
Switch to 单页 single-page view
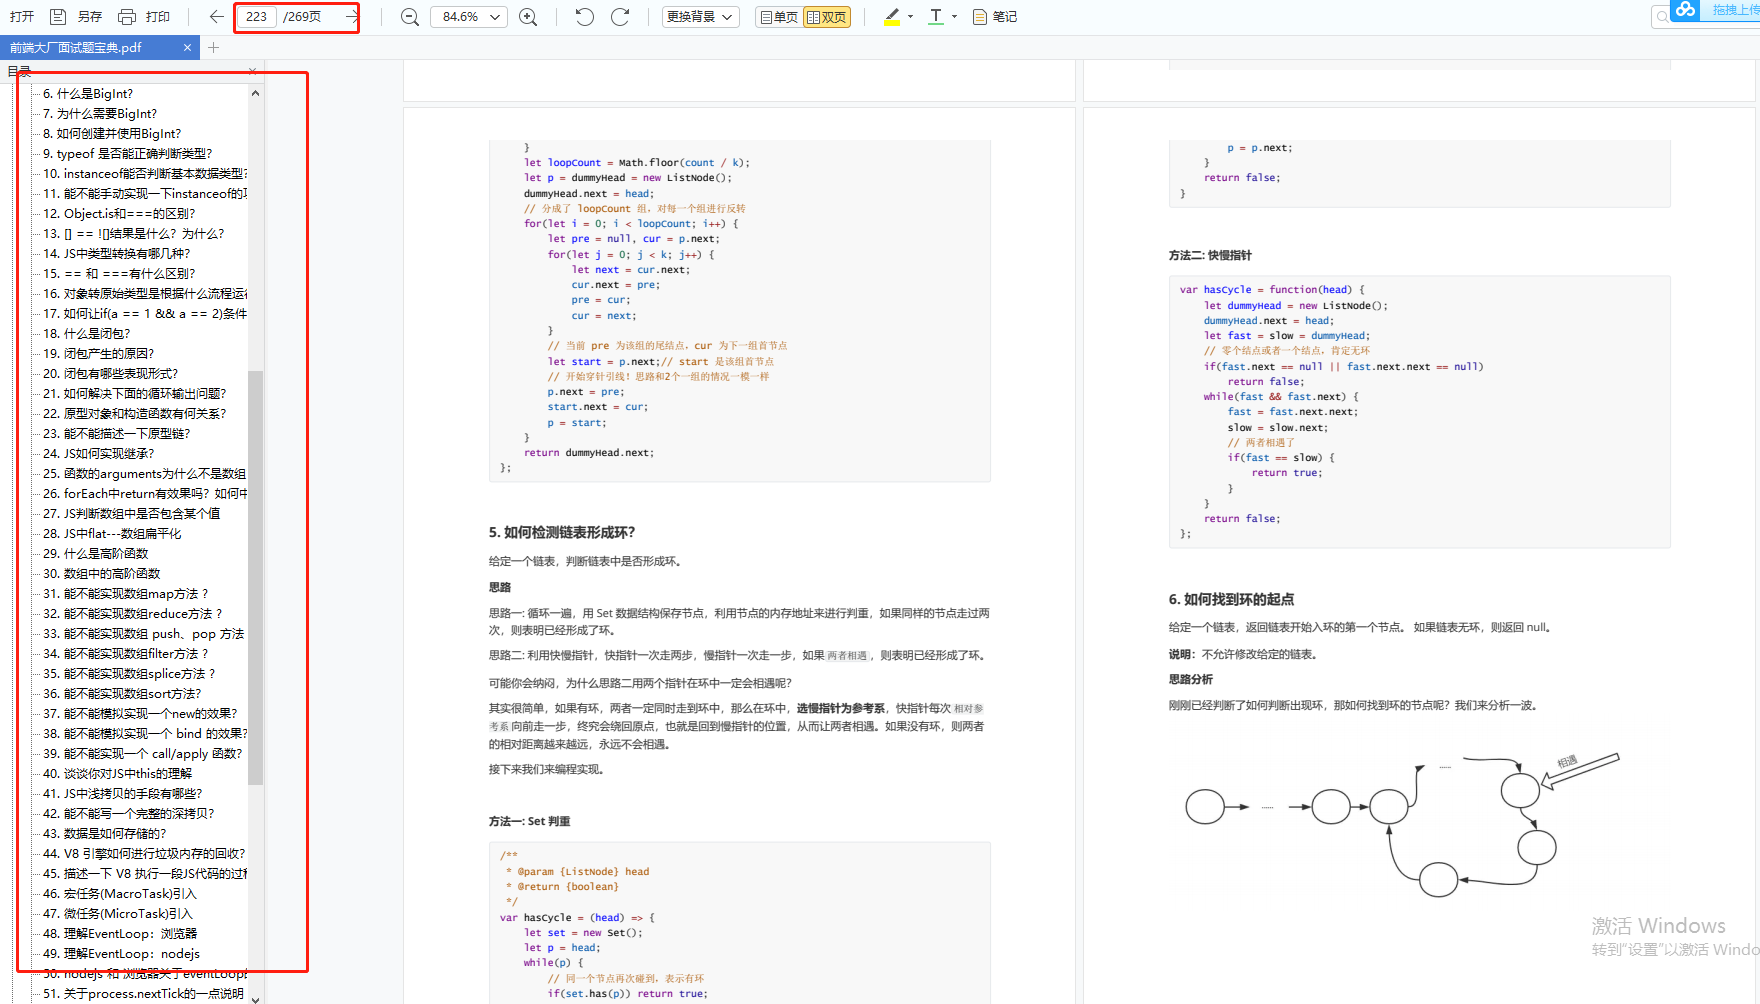(x=779, y=16)
